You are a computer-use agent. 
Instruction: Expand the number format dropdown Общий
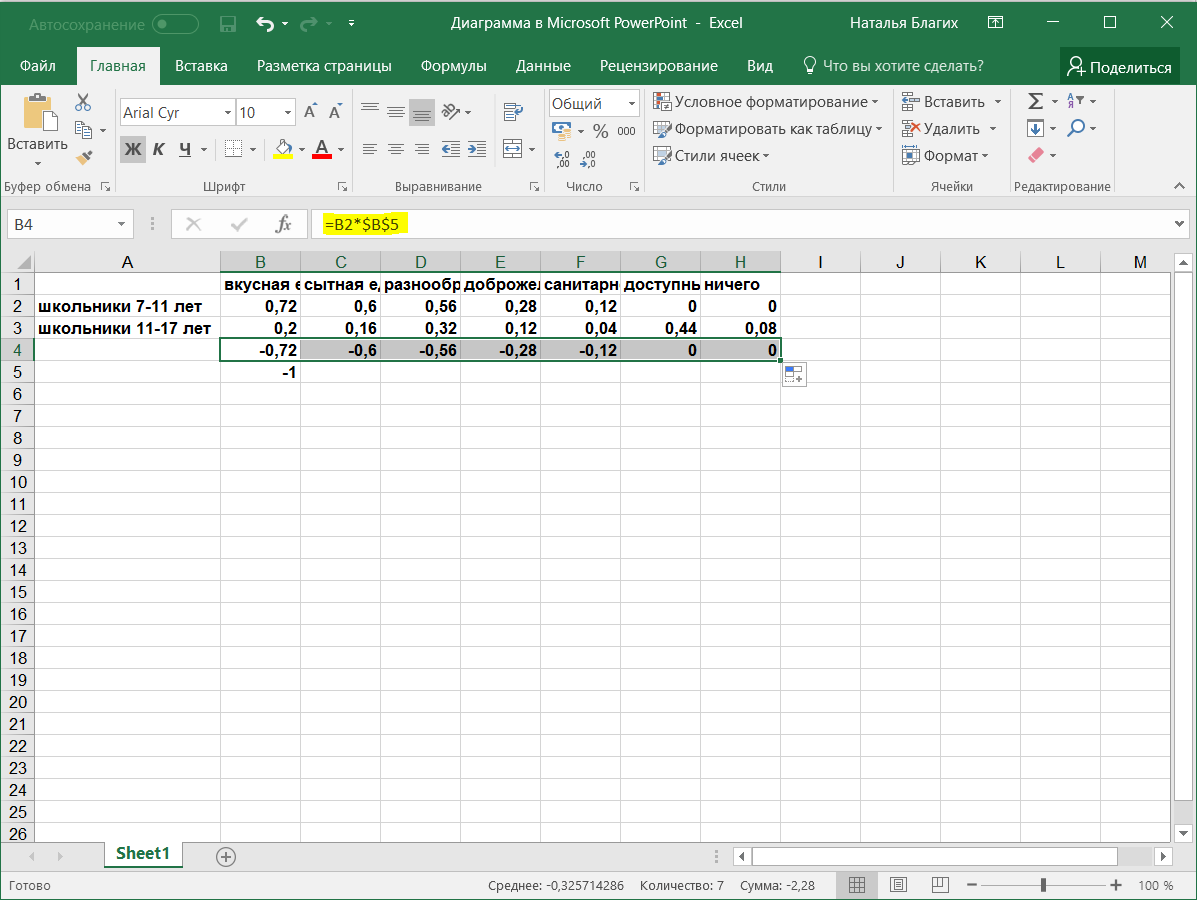coord(632,103)
